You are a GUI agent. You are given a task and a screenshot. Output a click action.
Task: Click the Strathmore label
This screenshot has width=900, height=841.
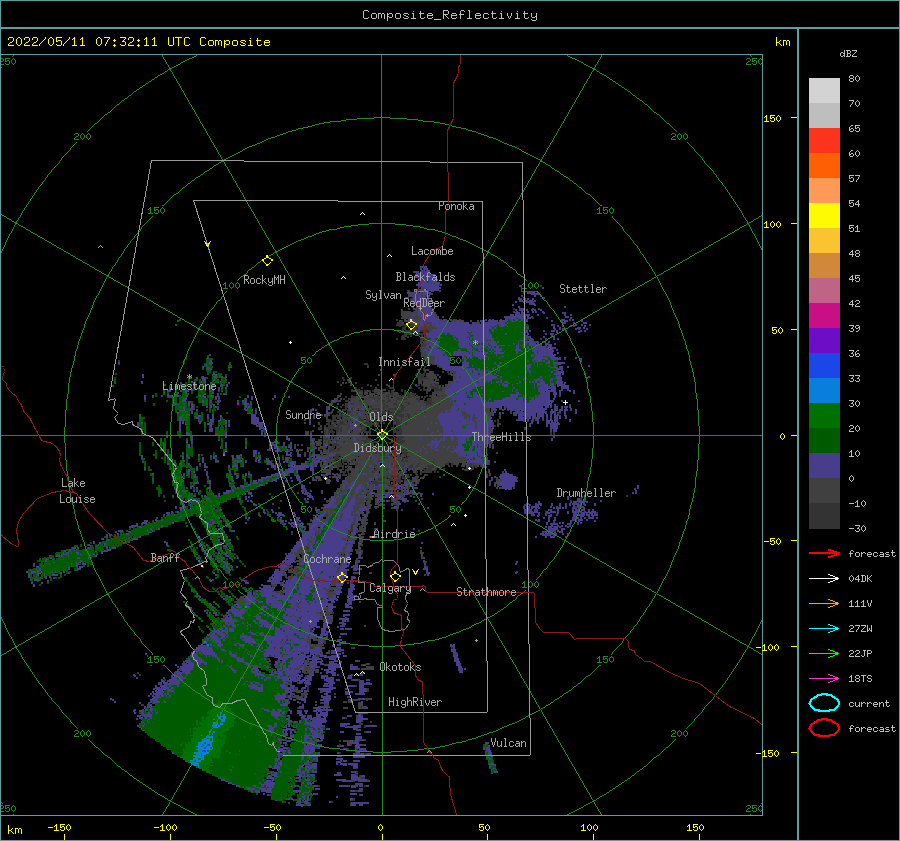tap(486, 592)
